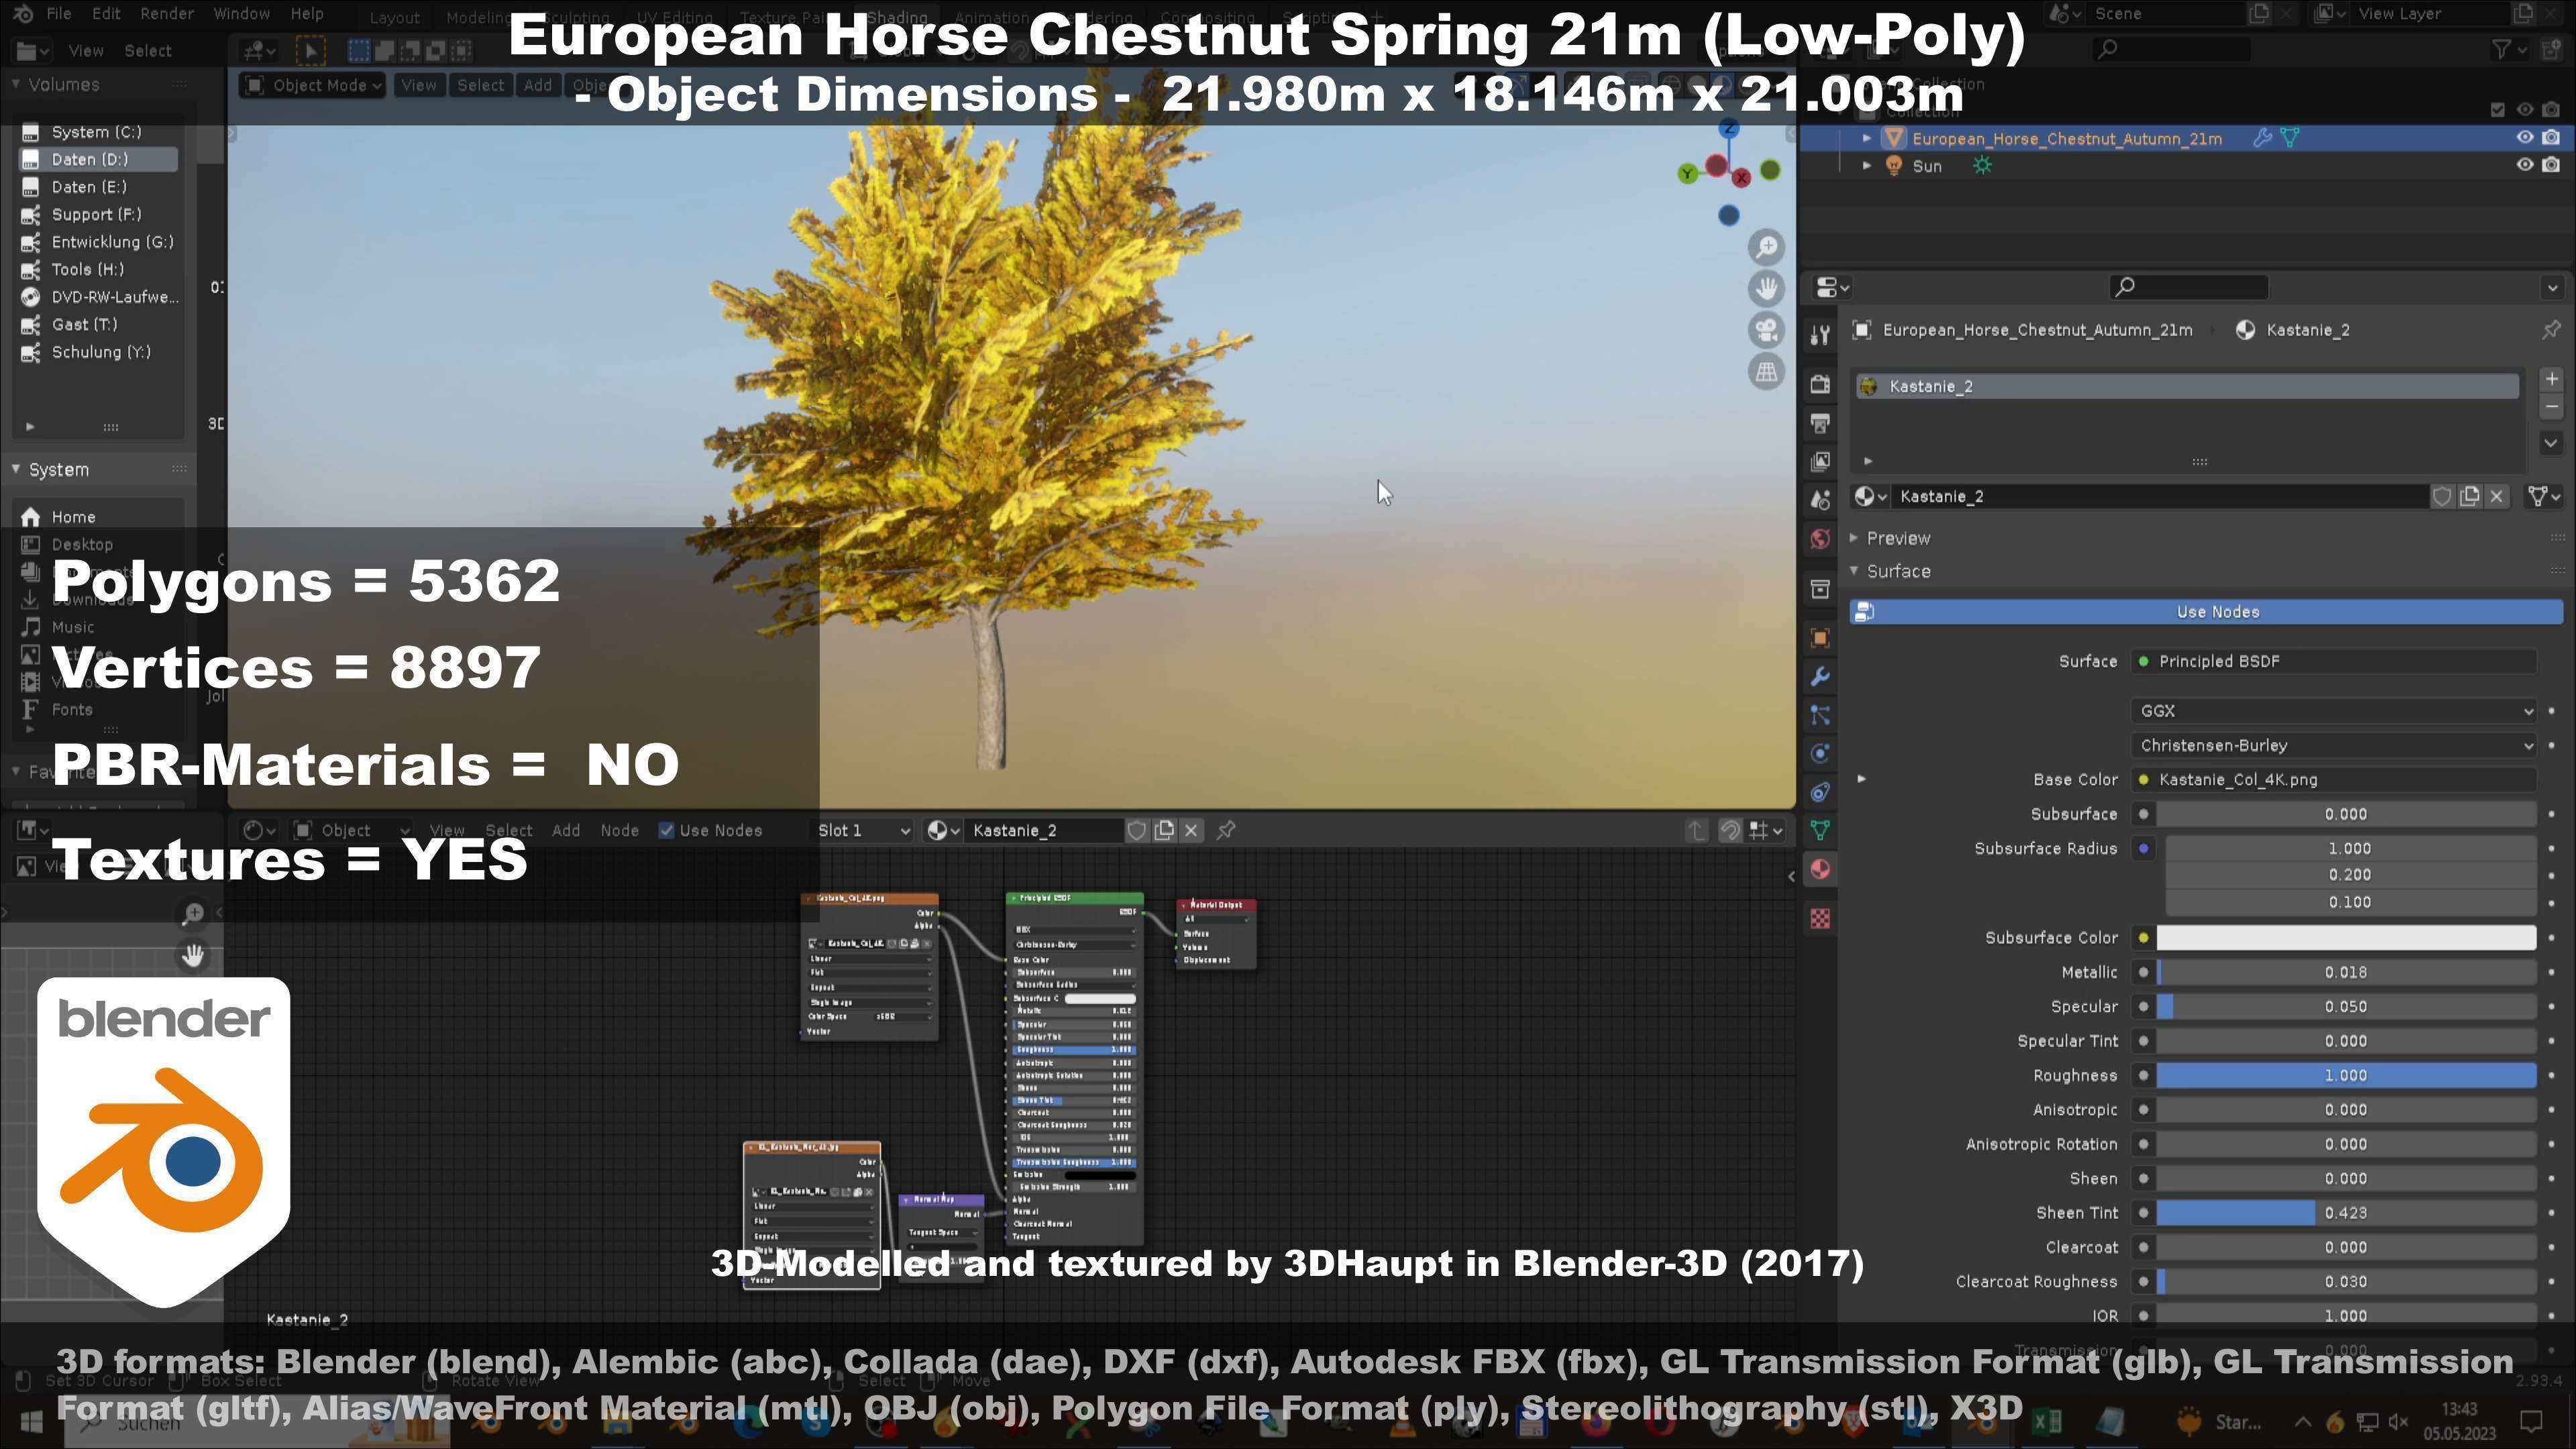
Task: Add material slot with plus button
Action: coord(2551,379)
